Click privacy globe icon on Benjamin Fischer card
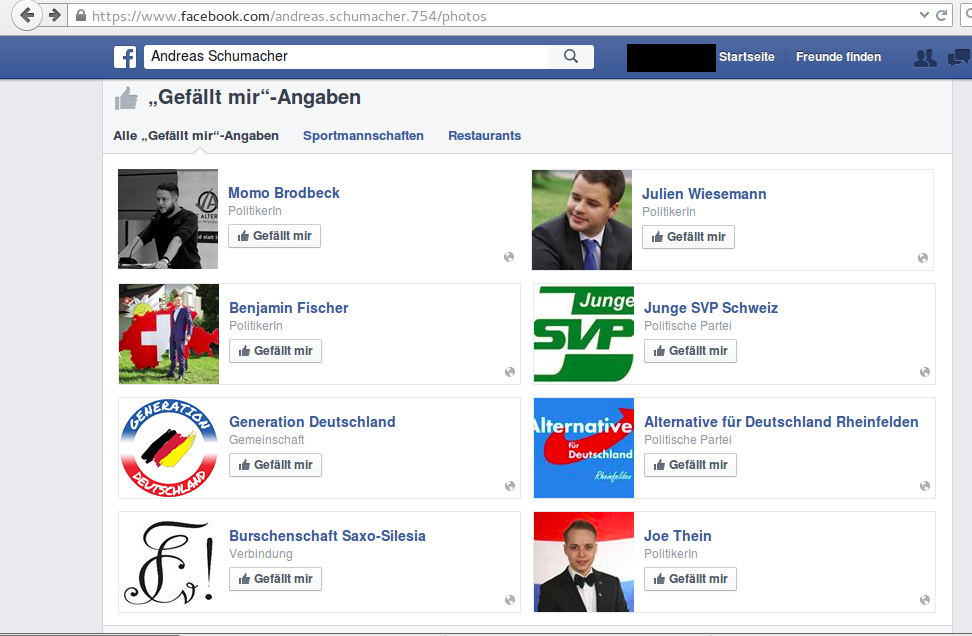 click(x=510, y=372)
